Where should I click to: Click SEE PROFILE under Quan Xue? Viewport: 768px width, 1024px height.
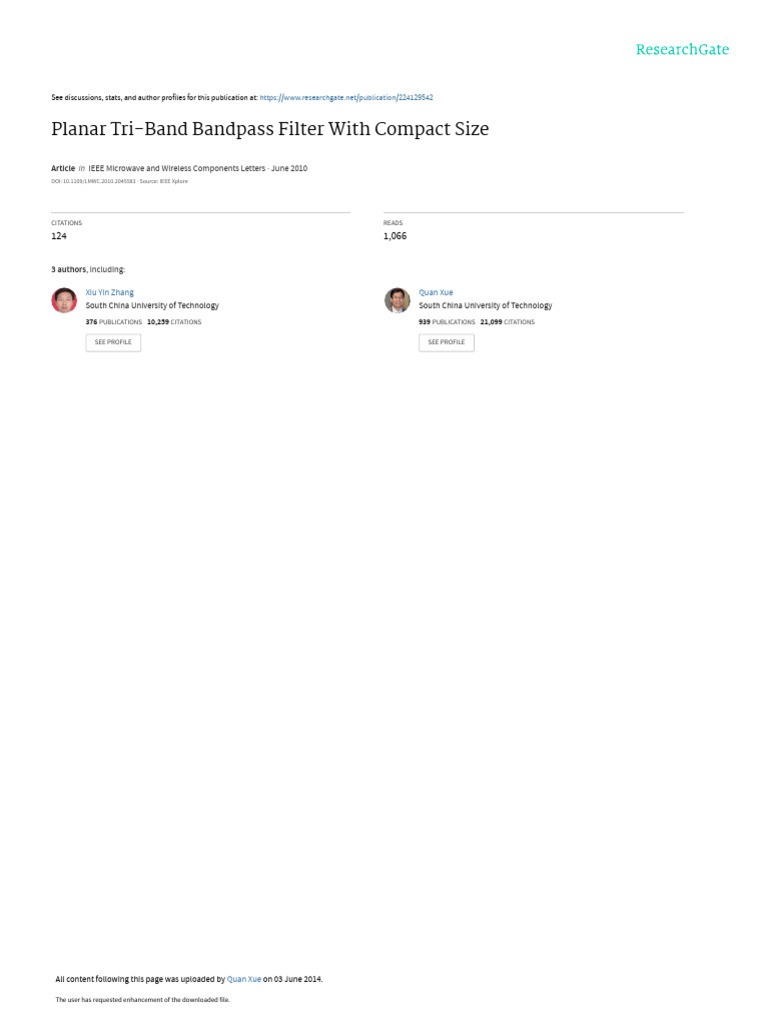coord(446,342)
